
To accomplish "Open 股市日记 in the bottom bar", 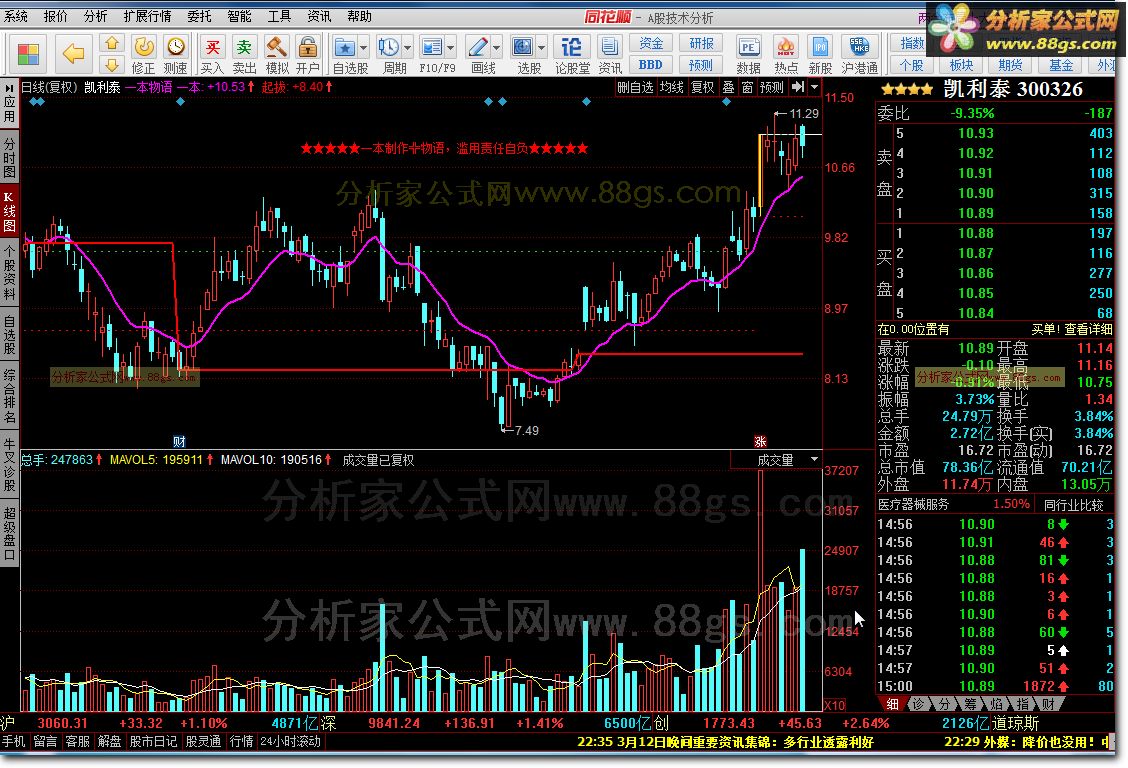I will [153, 741].
